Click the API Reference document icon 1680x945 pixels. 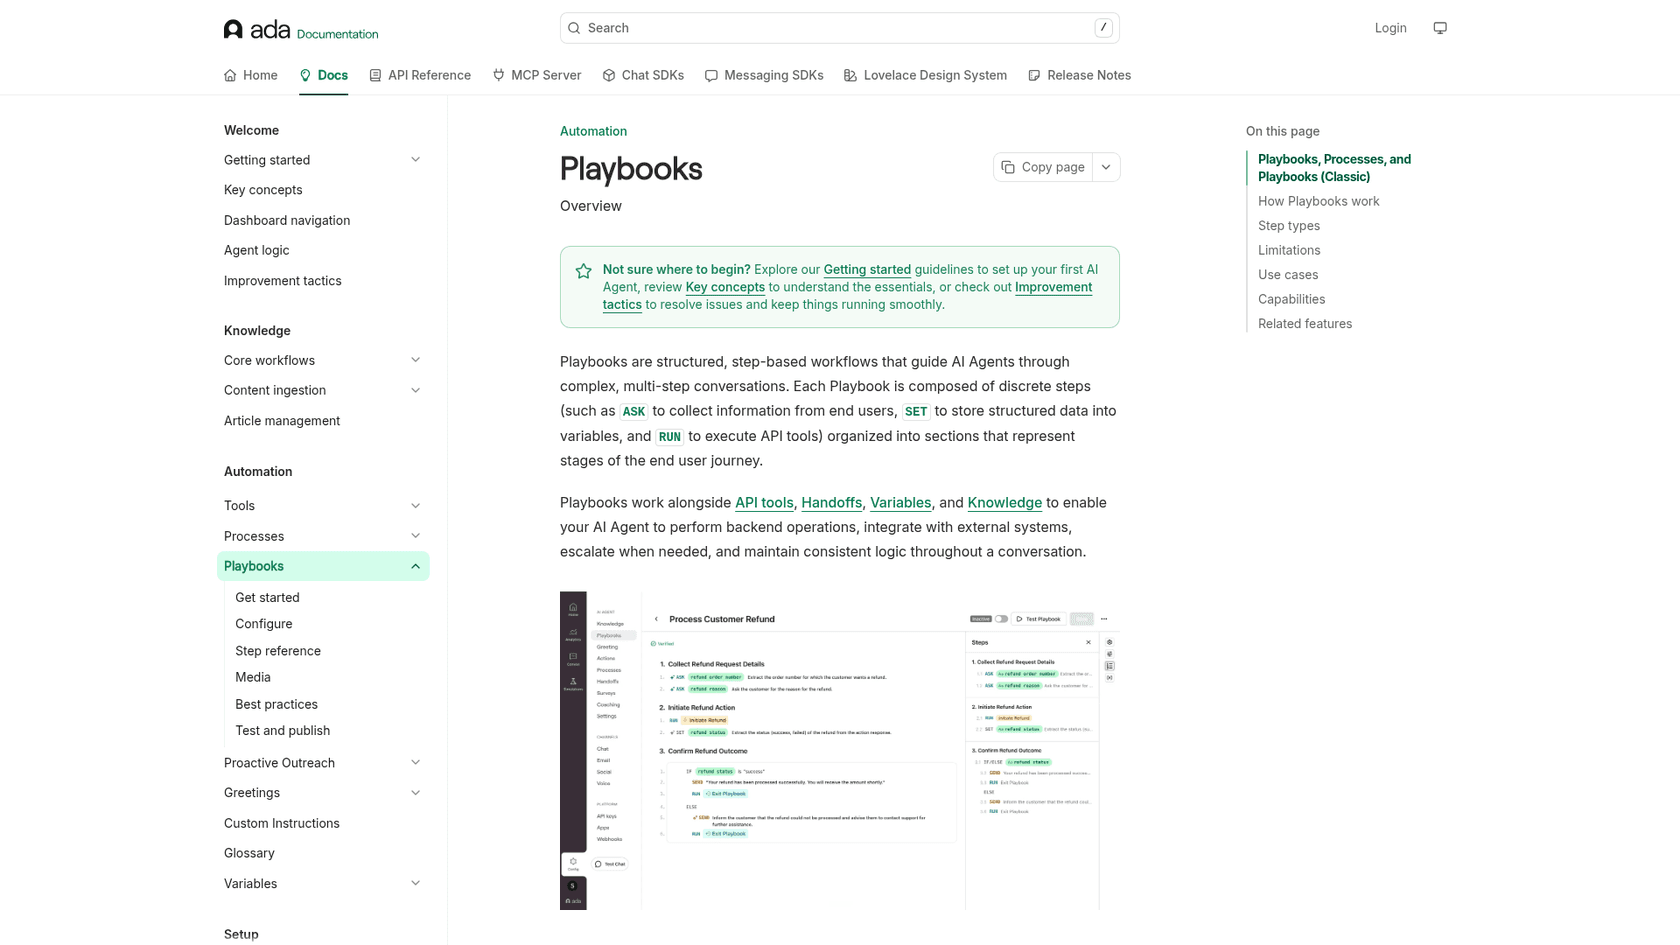pyautogui.click(x=375, y=75)
